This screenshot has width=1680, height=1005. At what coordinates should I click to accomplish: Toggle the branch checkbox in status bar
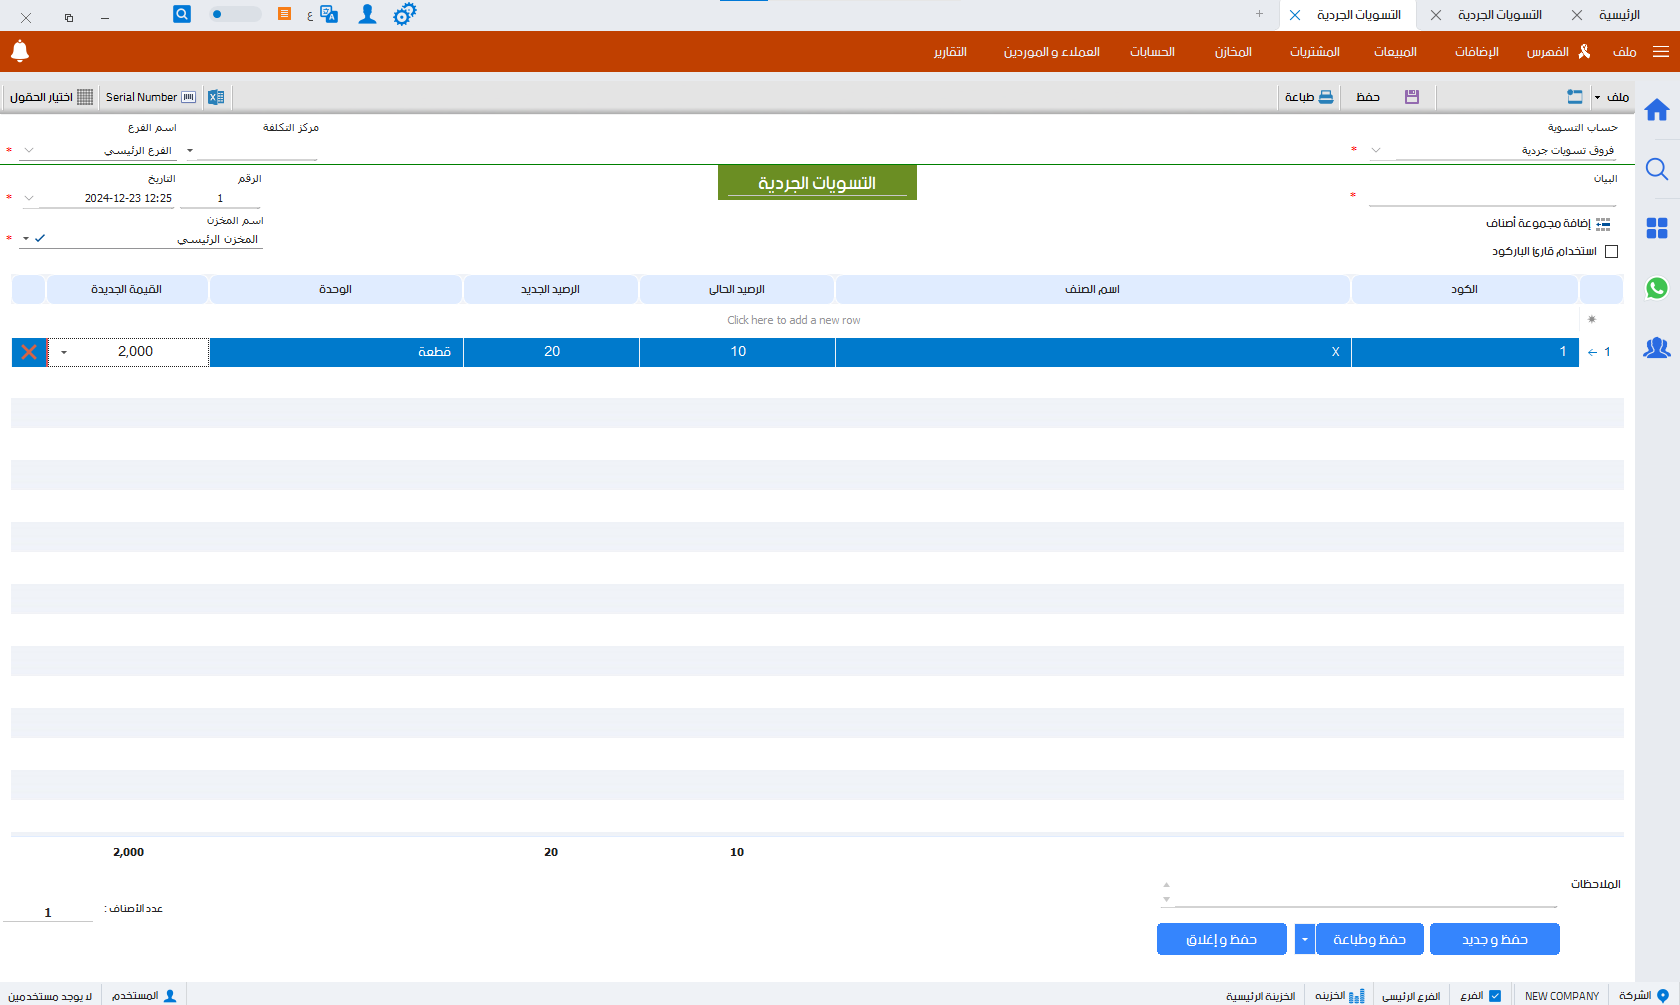coord(1495,996)
